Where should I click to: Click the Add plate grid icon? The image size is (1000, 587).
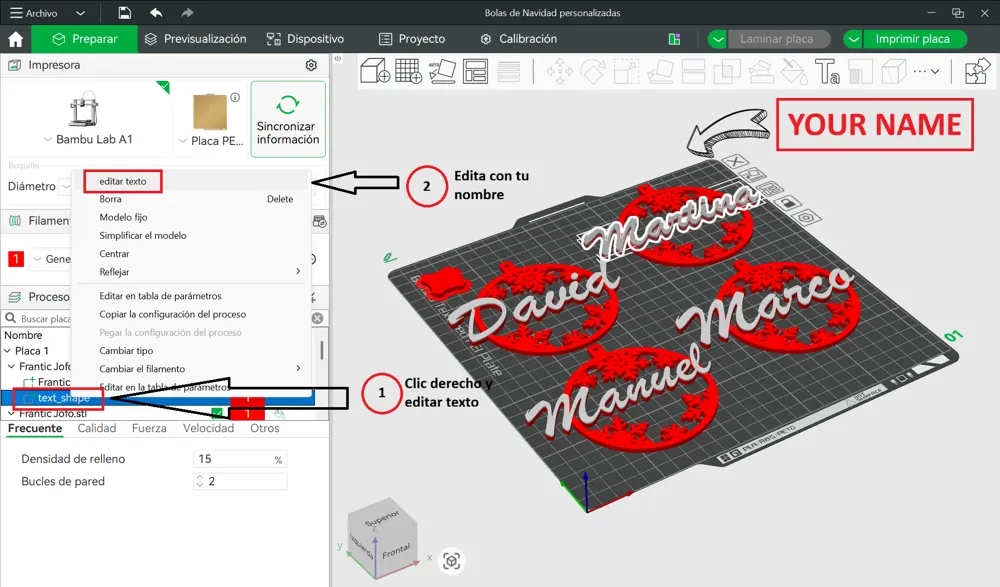coord(408,71)
